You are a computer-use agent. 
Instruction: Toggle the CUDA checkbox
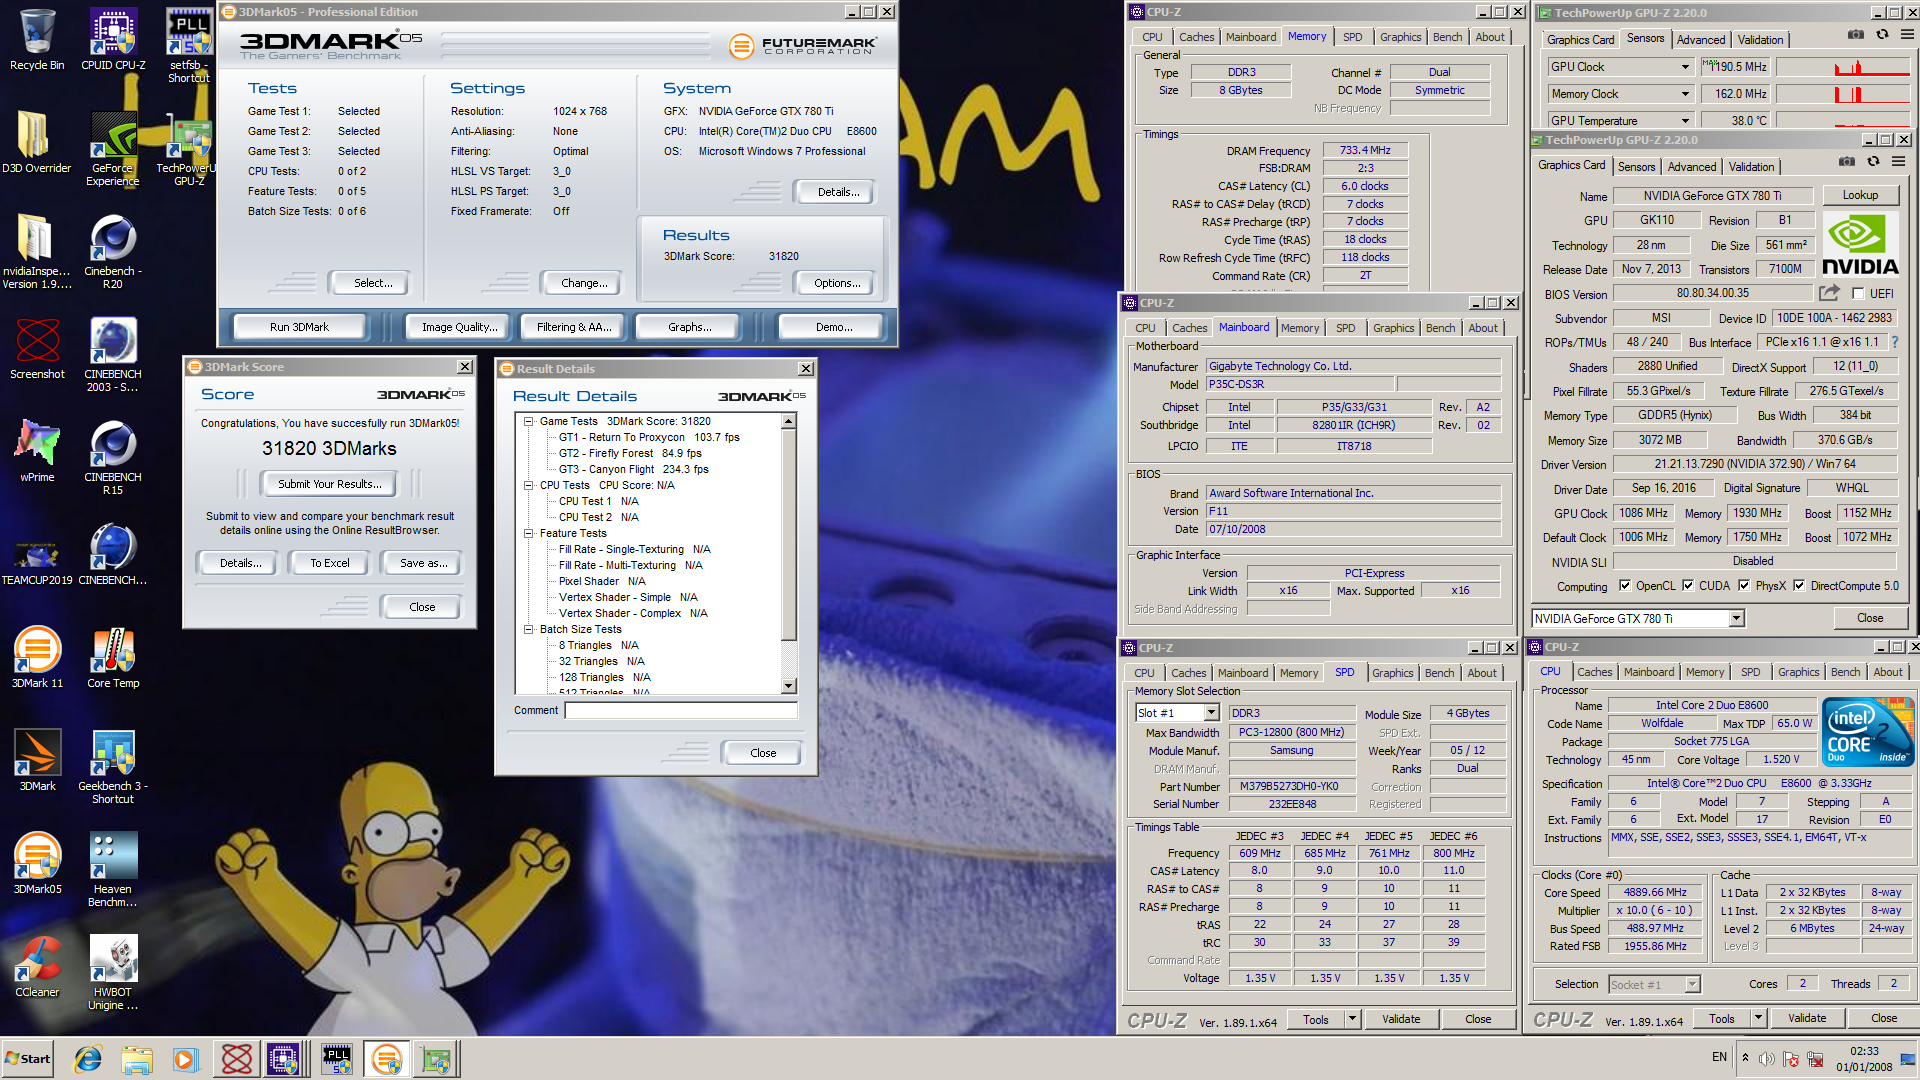click(1688, 586)
